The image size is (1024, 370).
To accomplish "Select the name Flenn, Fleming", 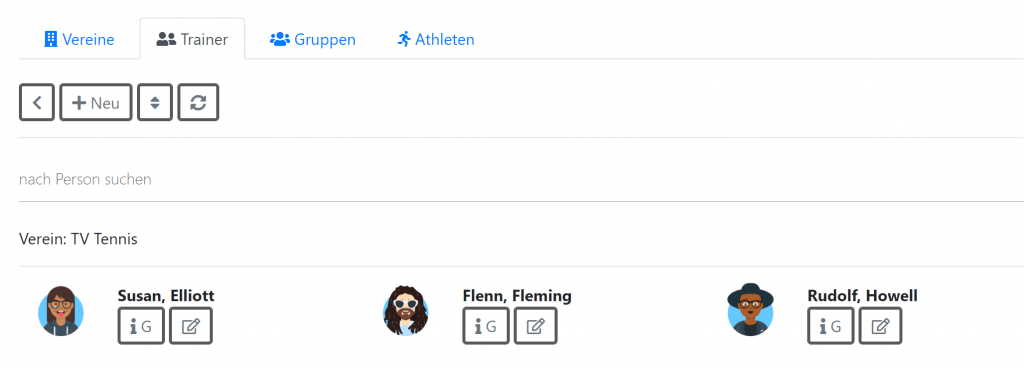I will point(517,296).
